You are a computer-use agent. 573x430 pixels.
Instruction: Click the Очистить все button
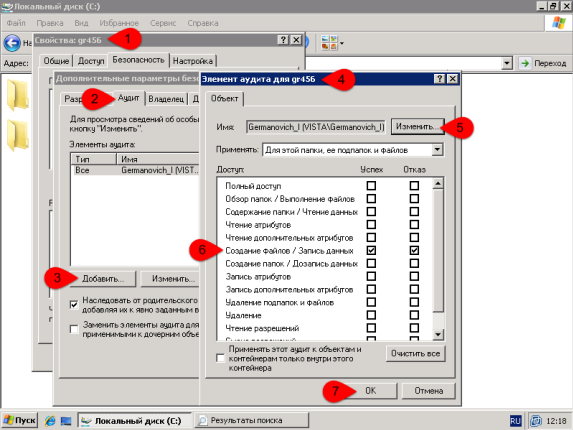(x=415, y=354)
